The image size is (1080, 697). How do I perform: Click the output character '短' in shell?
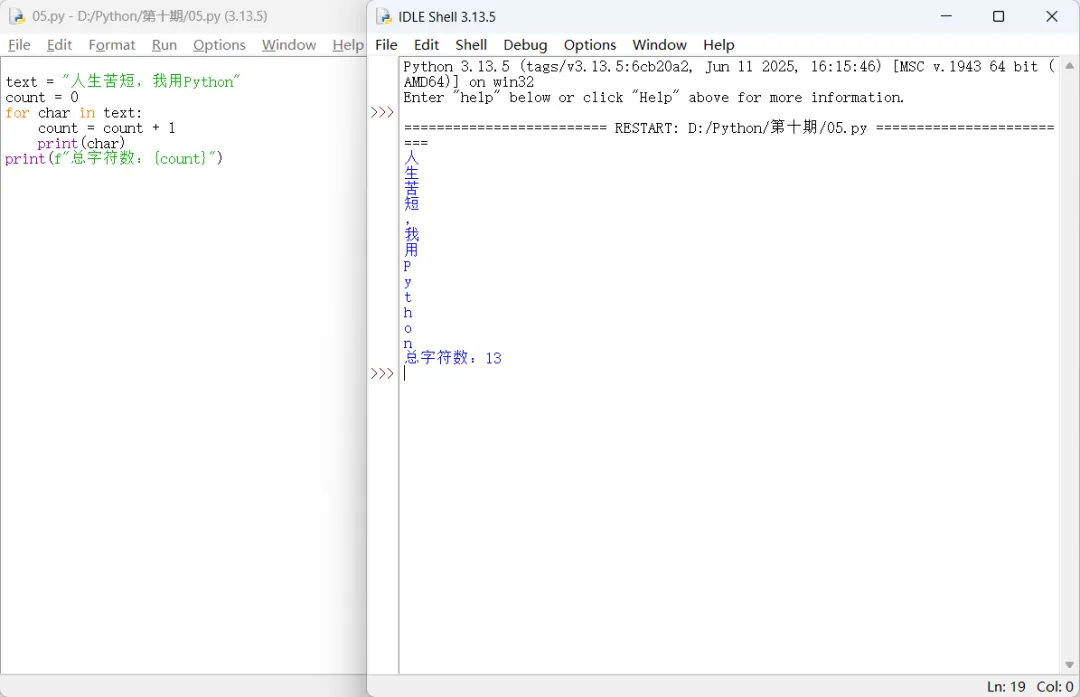point(411,203)
